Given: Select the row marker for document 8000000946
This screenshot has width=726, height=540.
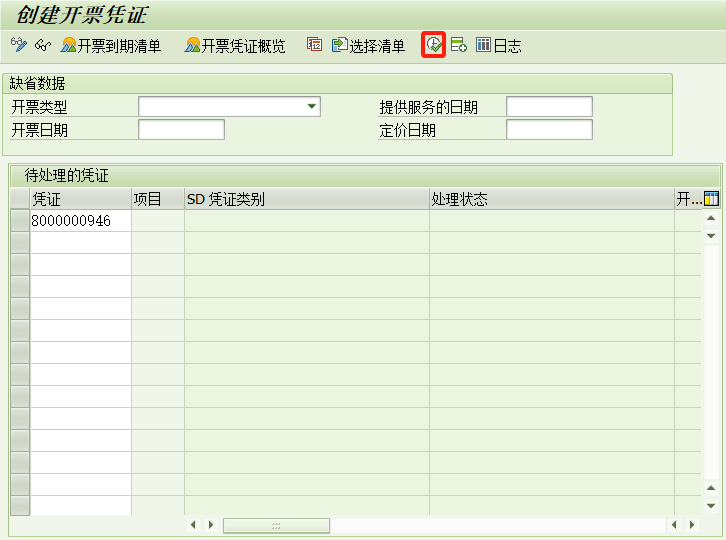Looking at the screenshot, I should click(20, 220).
